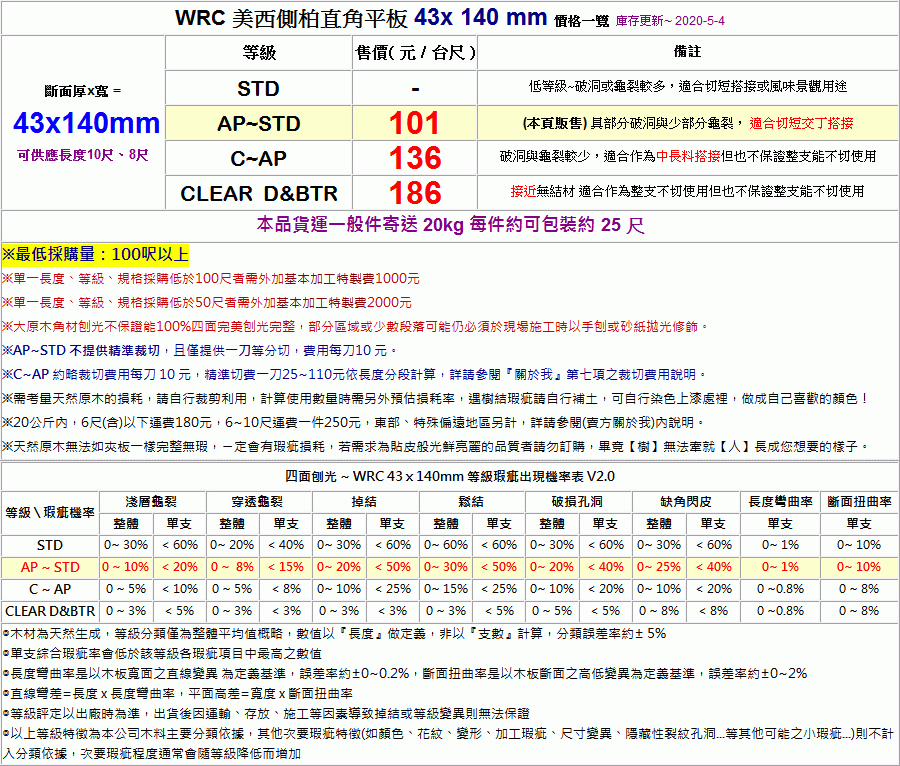The width and height of the screenshot is (900, 766).
Task: Click the C~AP row 0~15% cell
Action: 446,589
